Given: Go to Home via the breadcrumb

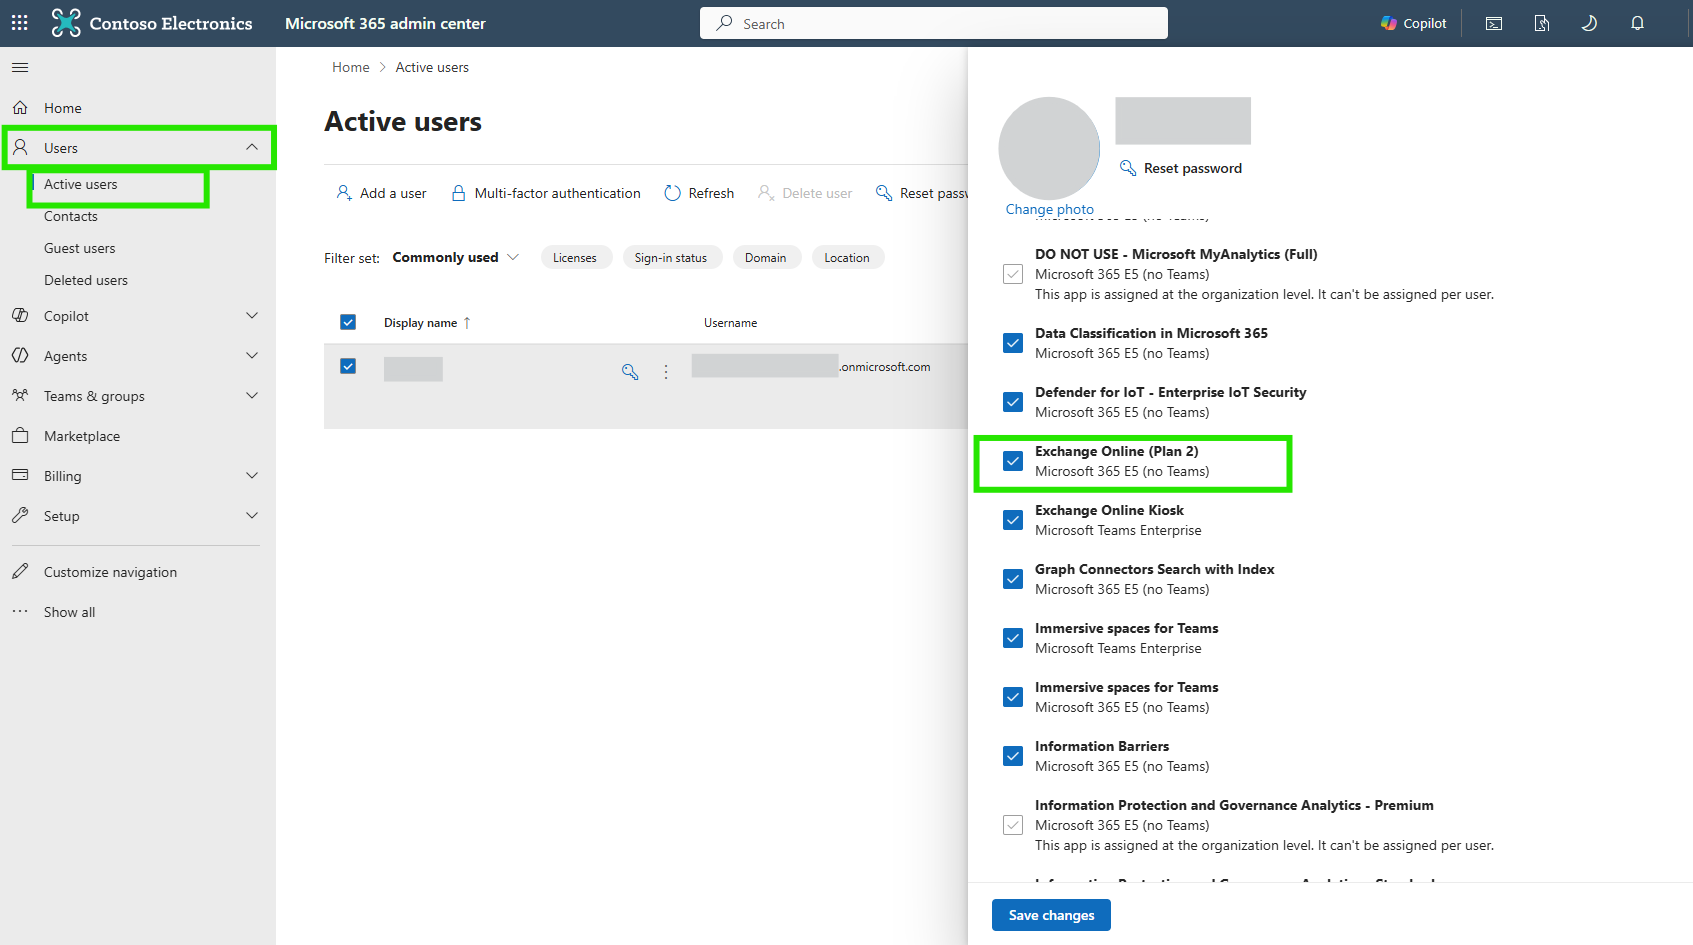Looking at the screenshot, I should (351, 67).
